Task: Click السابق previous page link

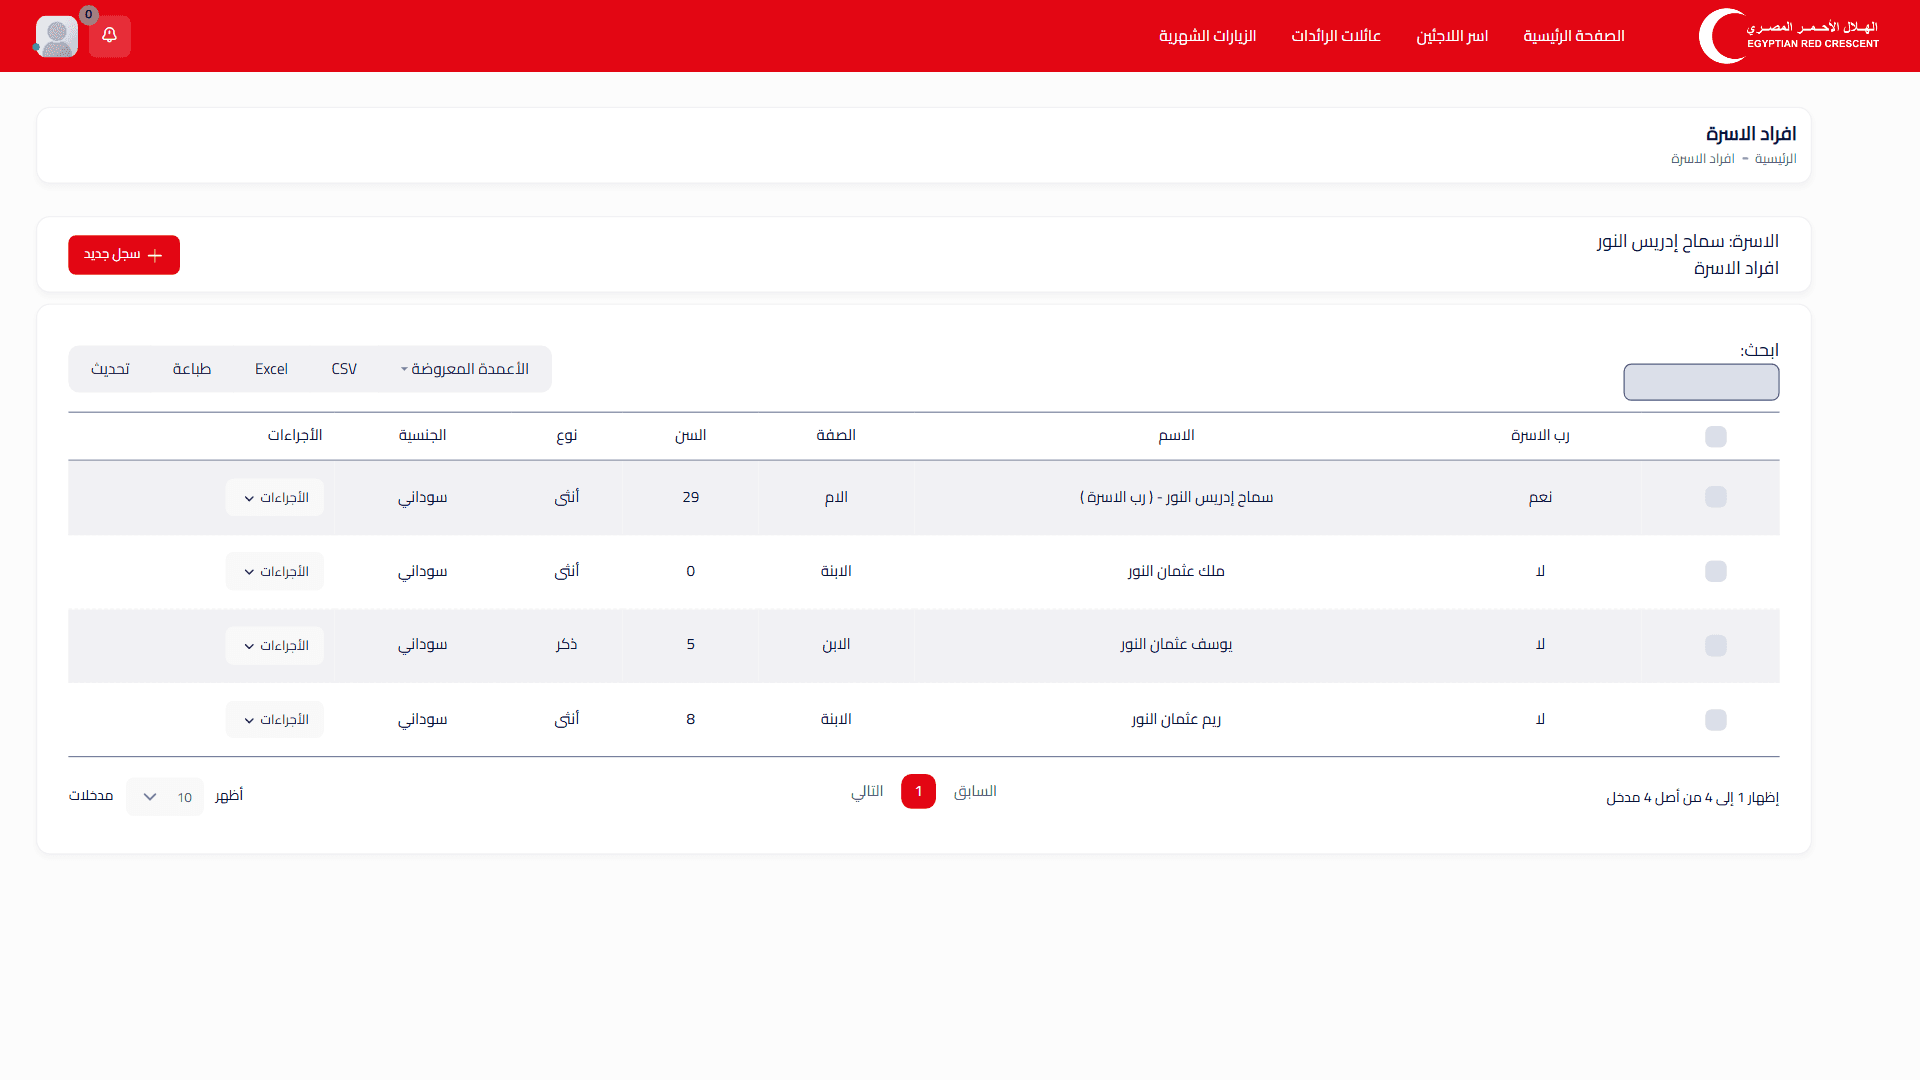Action: click(975, 791)
